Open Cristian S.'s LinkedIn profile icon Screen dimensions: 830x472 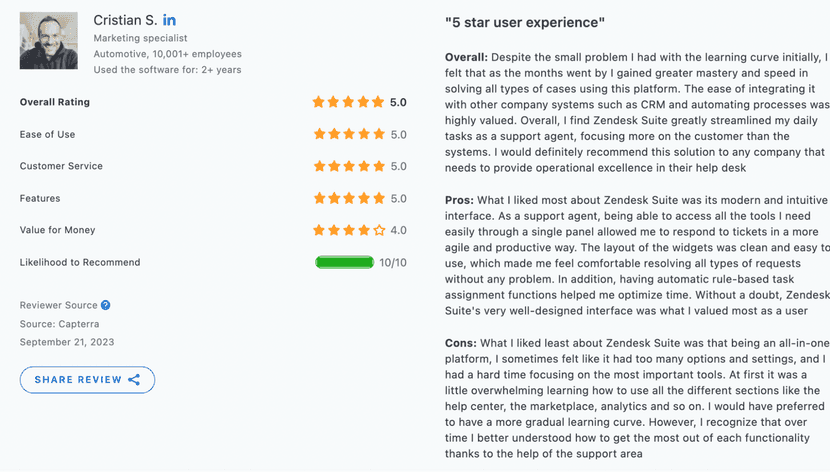pyautogui.click(x=170, y=21)
